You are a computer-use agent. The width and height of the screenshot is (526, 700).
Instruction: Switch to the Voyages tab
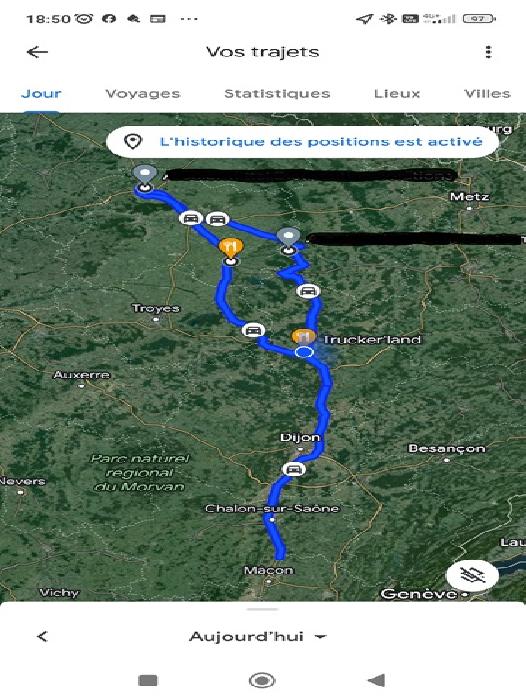click(143, 94)
